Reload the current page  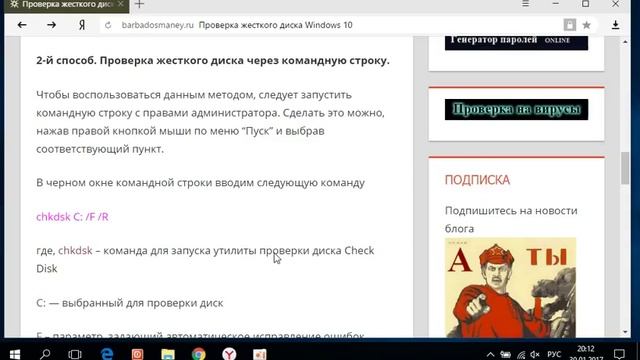[x=108, y=25]
